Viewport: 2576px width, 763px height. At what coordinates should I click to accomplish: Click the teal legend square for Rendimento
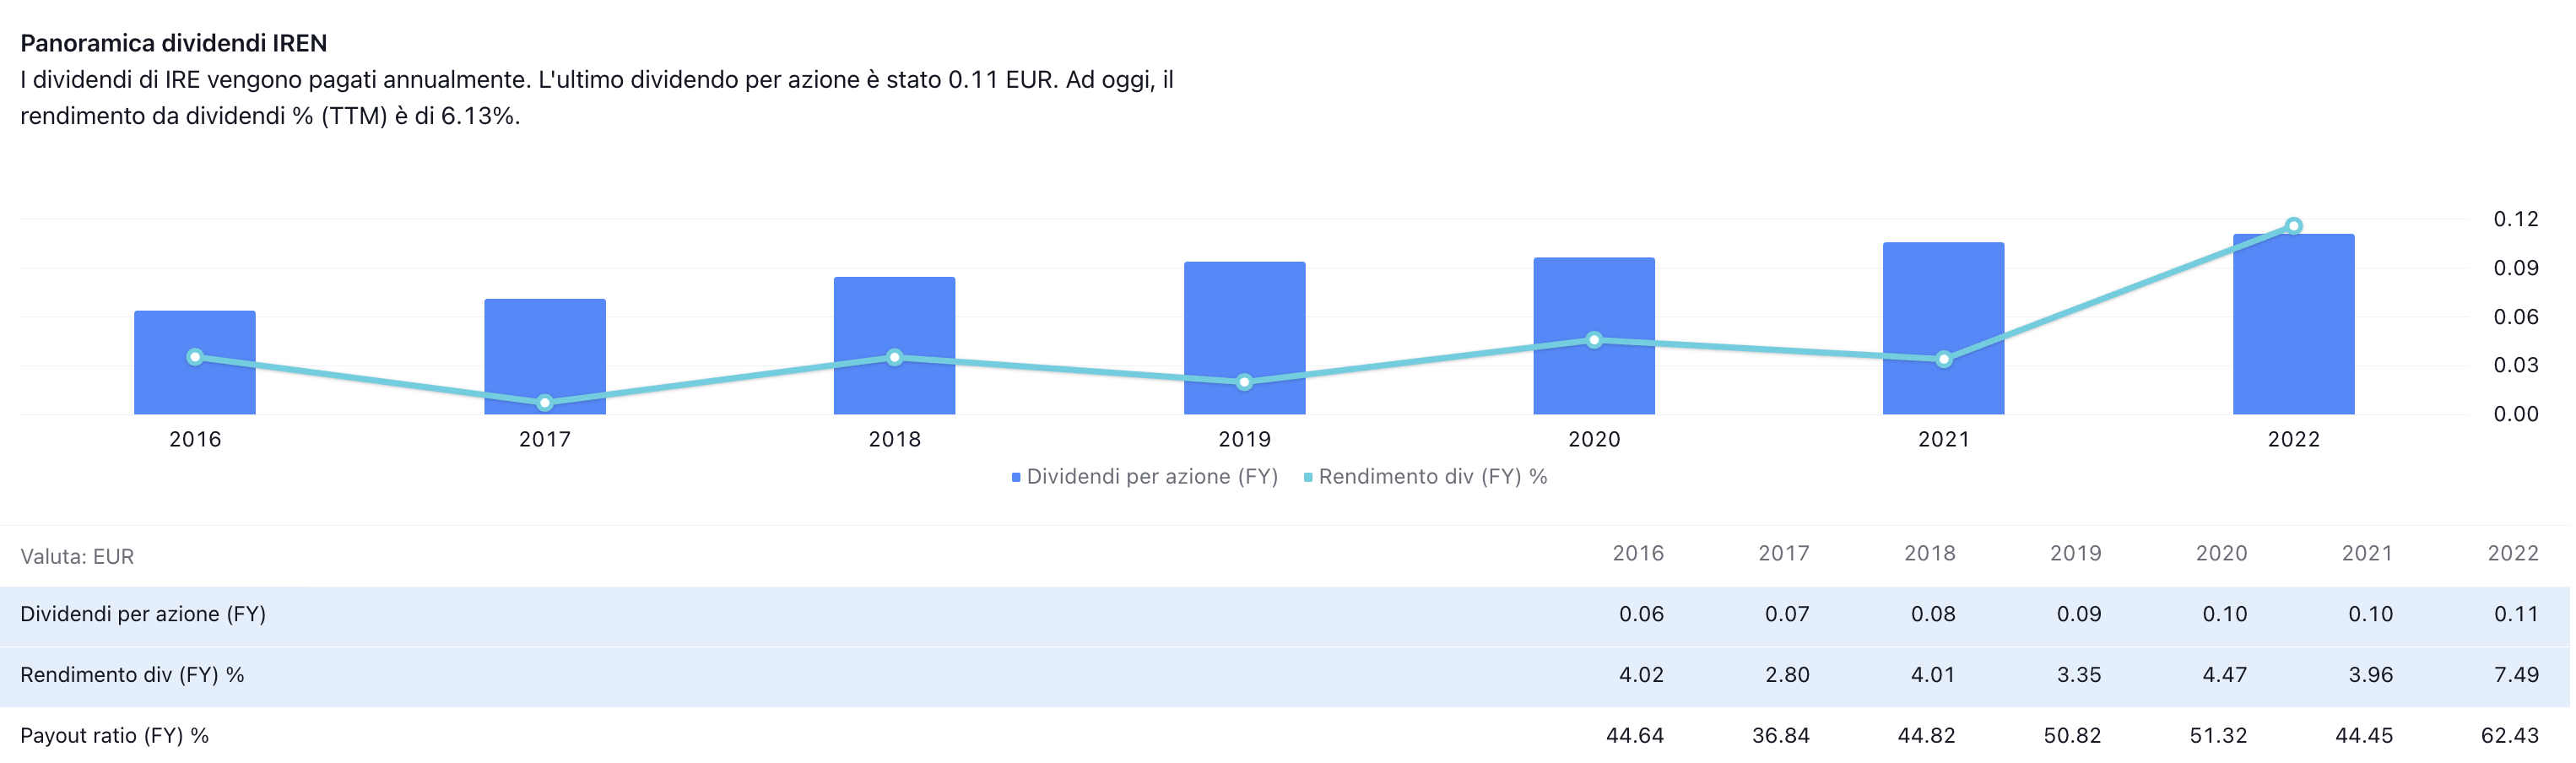1308,478
